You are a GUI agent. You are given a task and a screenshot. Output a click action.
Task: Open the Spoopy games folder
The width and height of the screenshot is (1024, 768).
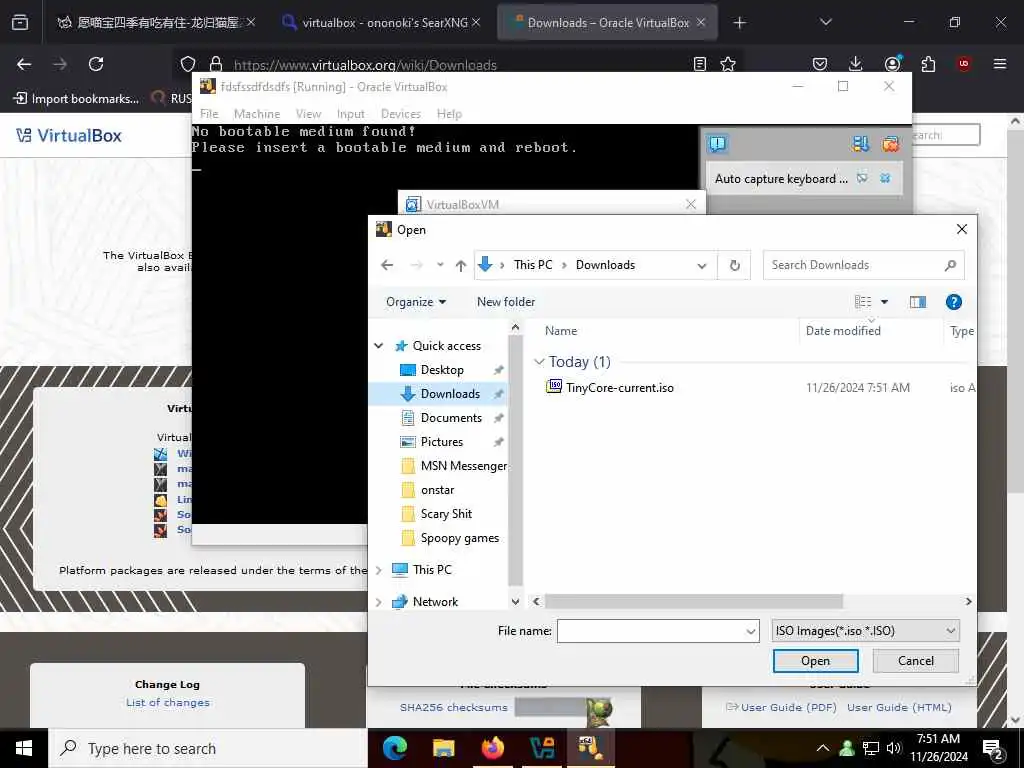coord(459,538)
